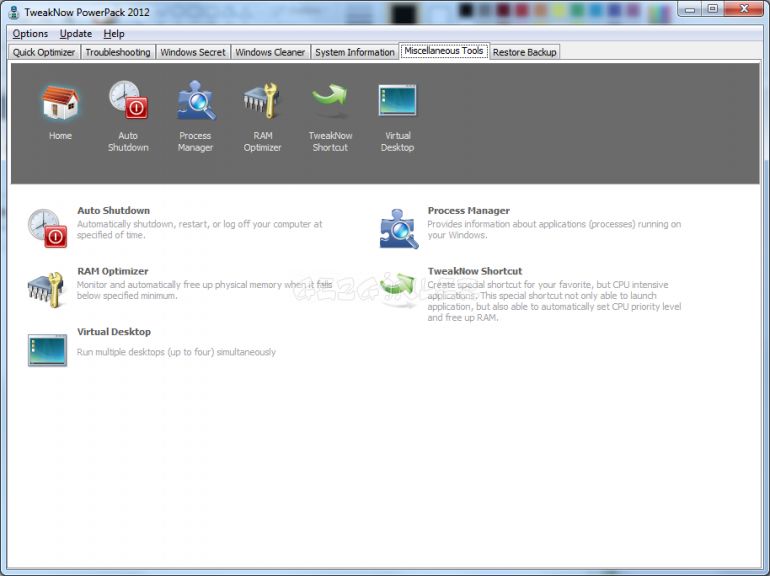The height and width of the screenshot is (576, 770).
Task: Click the Process Manager heading link
Action: (x=468, y=211)
